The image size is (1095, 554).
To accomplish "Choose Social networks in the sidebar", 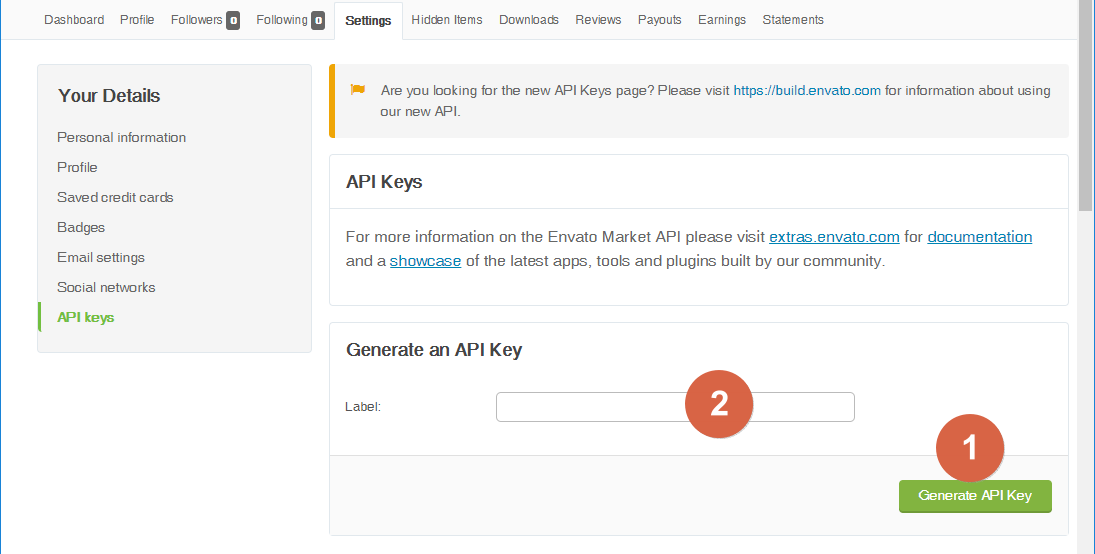I will (106, 287).
